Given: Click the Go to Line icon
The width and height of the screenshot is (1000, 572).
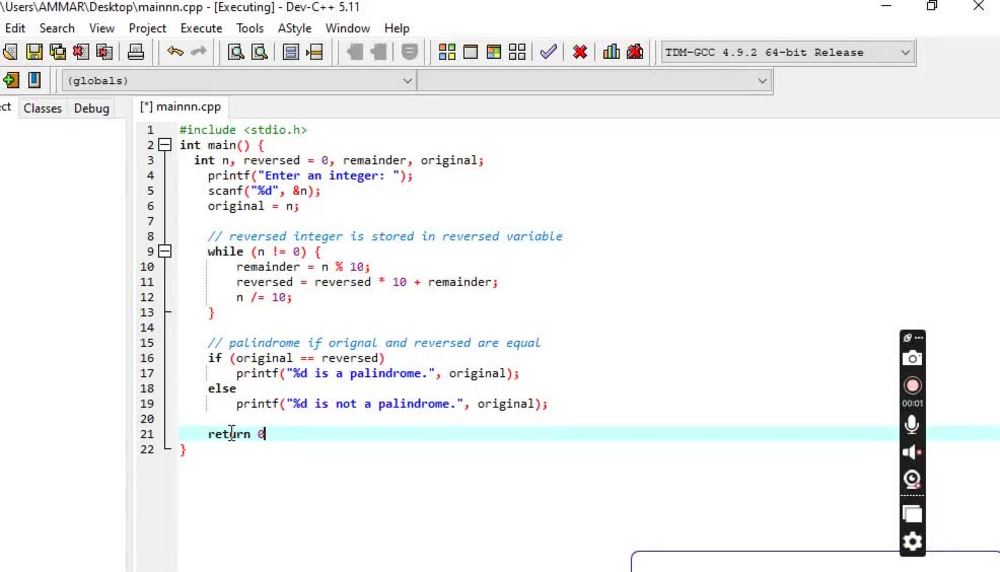Looking at the screenshot, I should 315,52.
